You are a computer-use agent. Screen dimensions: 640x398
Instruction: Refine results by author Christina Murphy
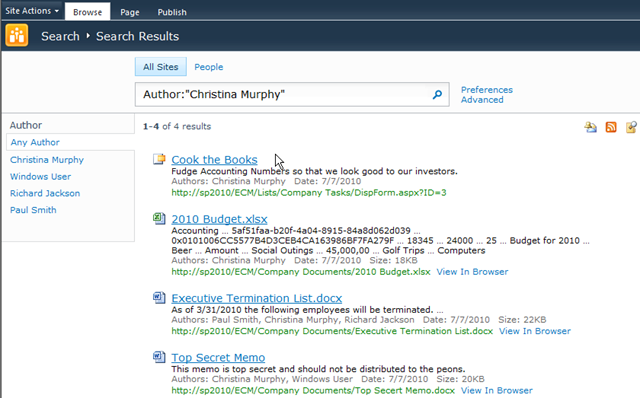[47, 160]
